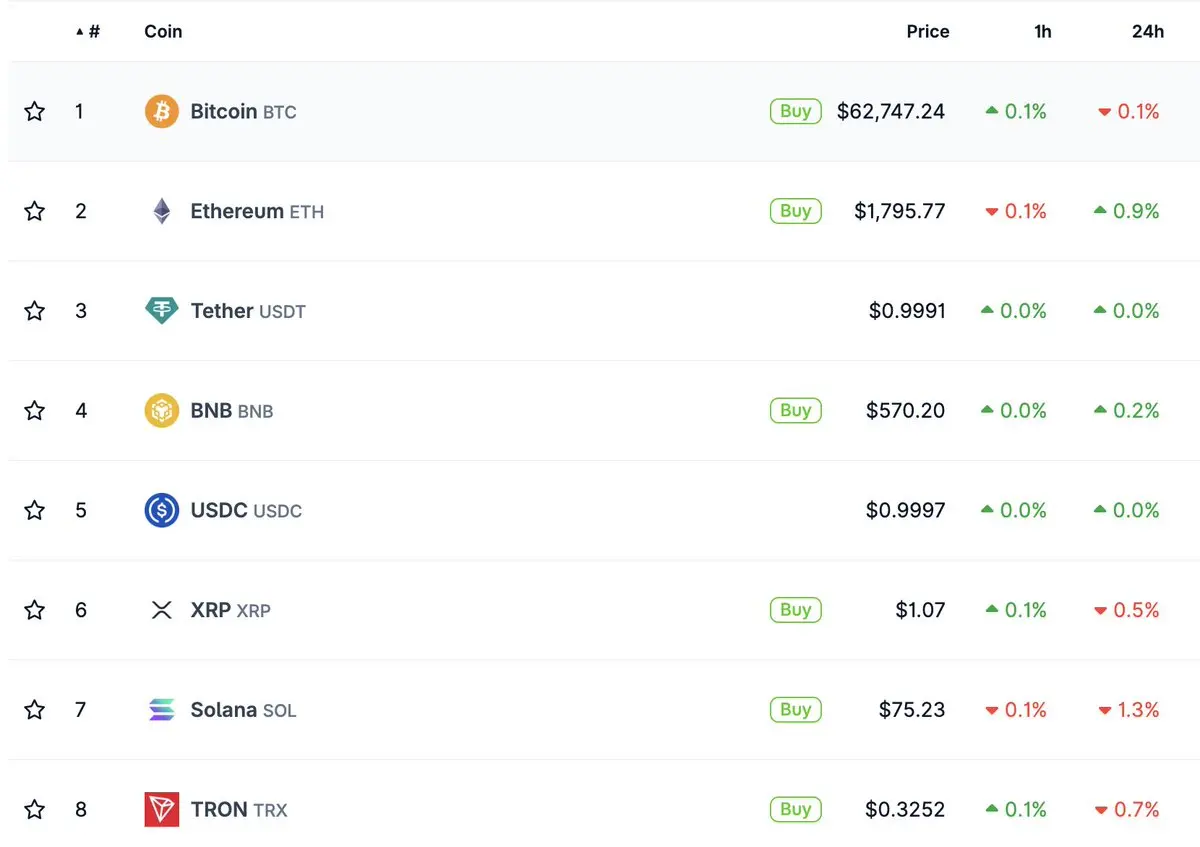
Task: Click the Buy button for XRP
Action: (796, 610)
